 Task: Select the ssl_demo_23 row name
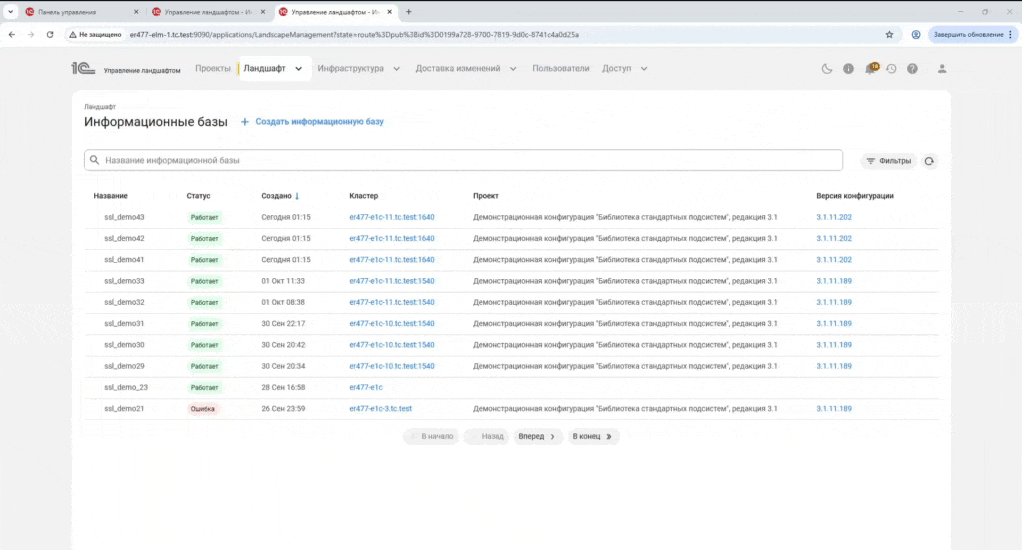pyautogui.click(x=126, y=387)
